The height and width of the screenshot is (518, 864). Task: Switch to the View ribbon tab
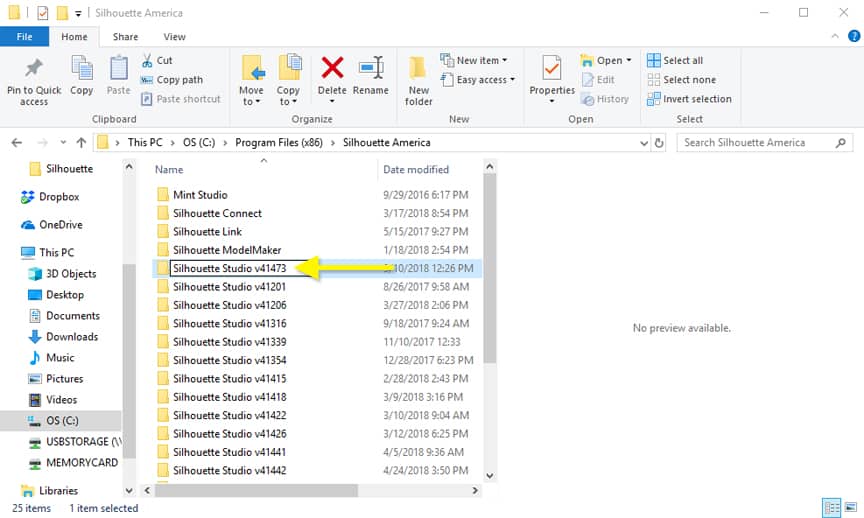click(174, 37)
